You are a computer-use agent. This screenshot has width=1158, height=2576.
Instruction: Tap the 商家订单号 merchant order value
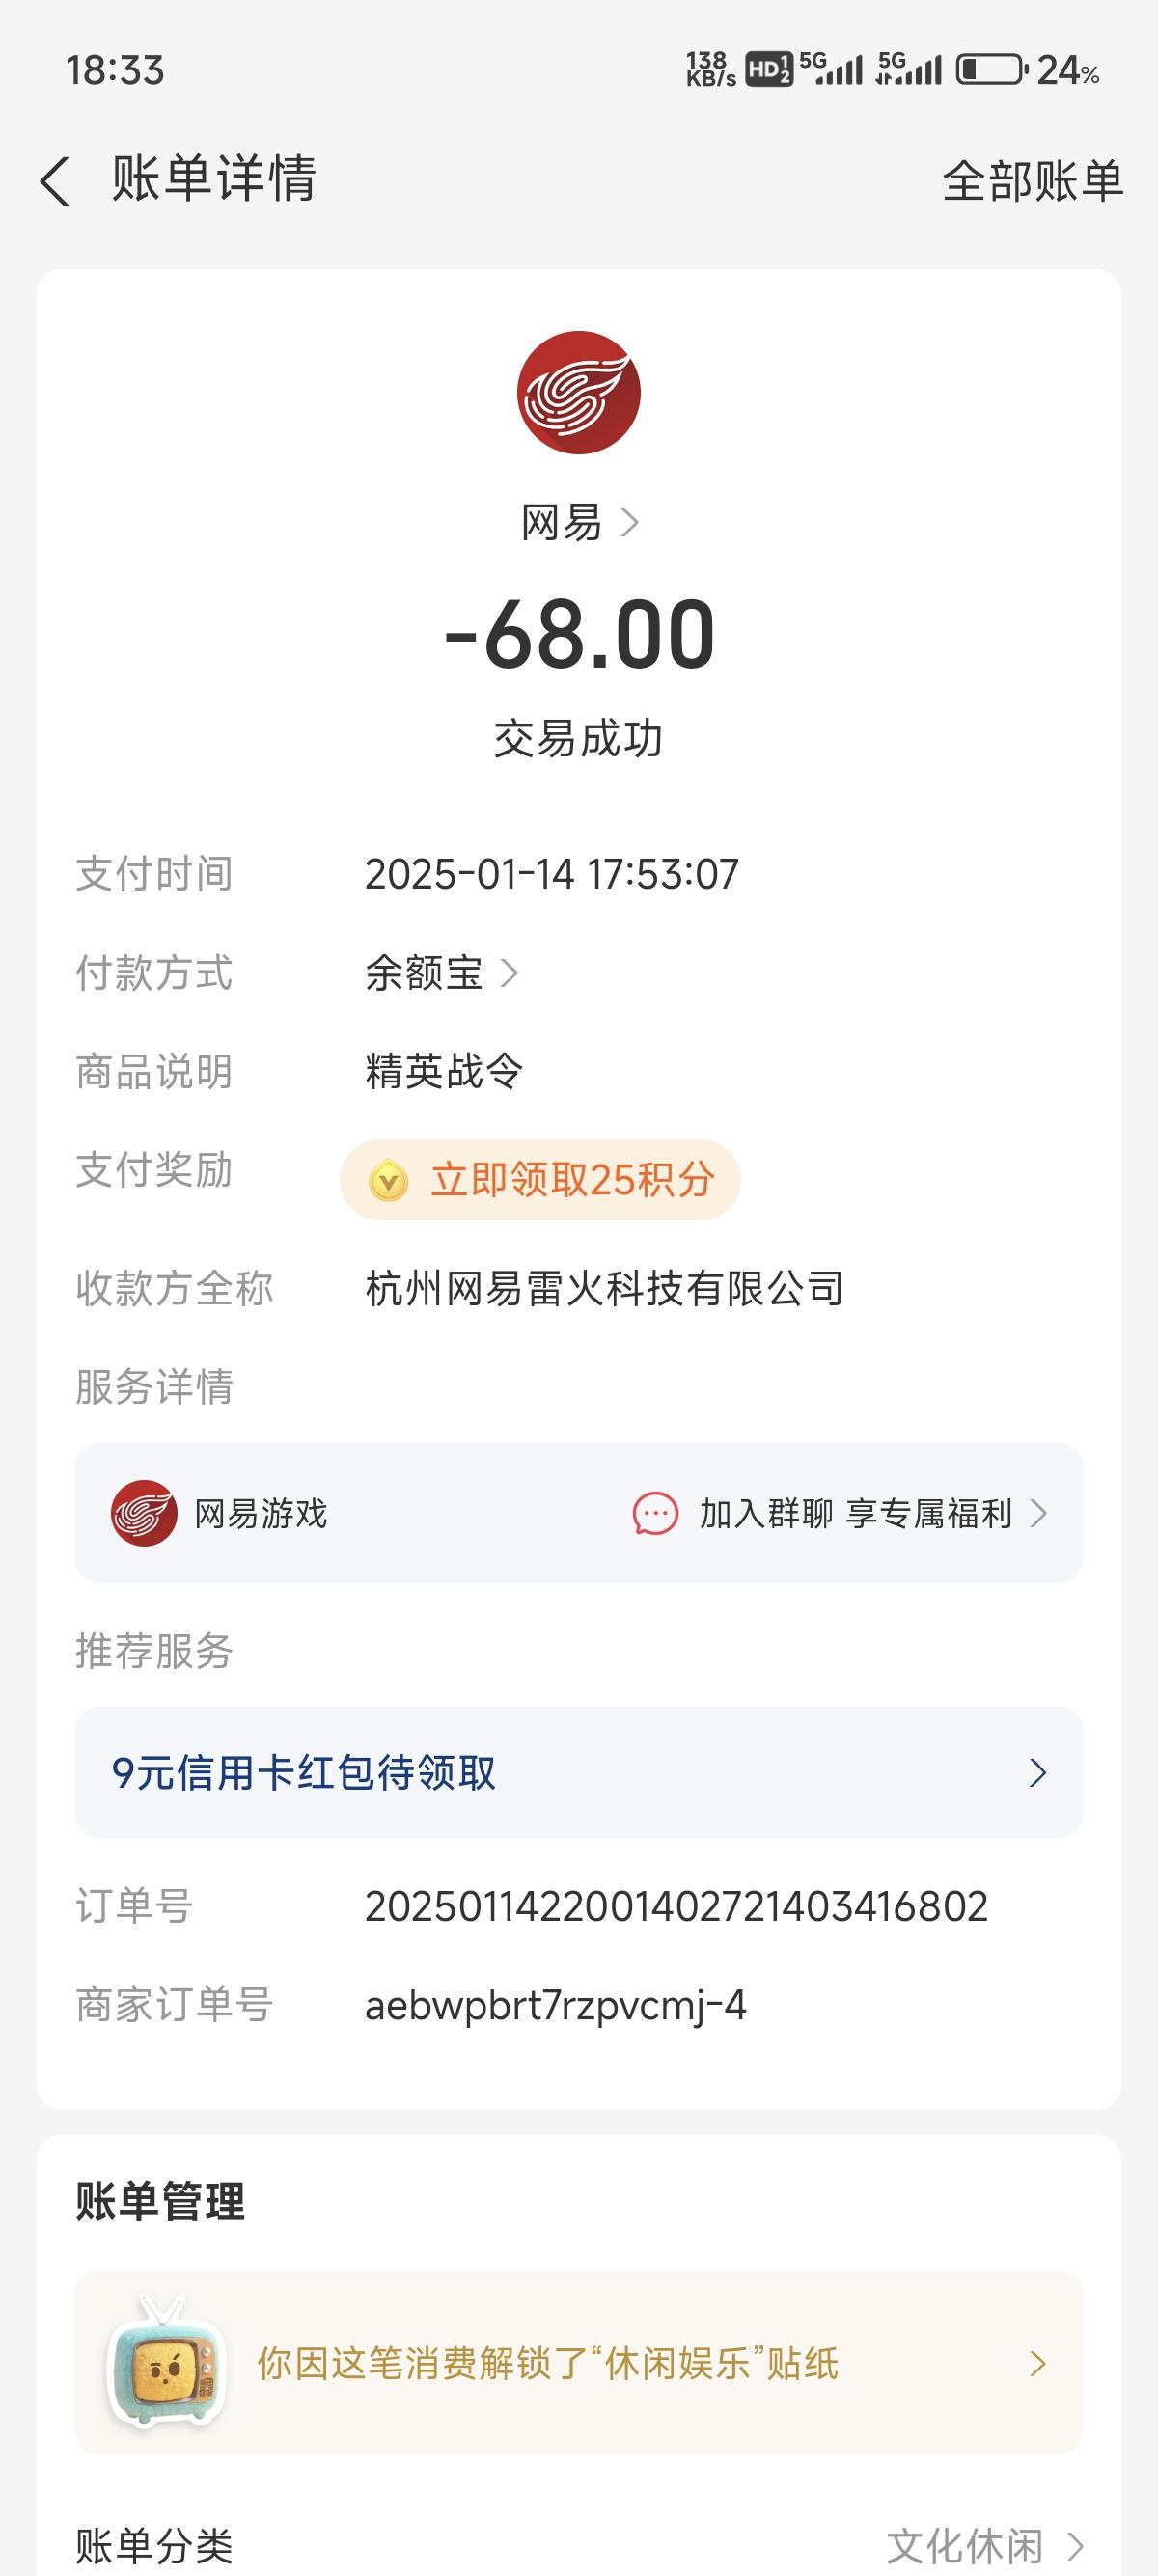555,2005
